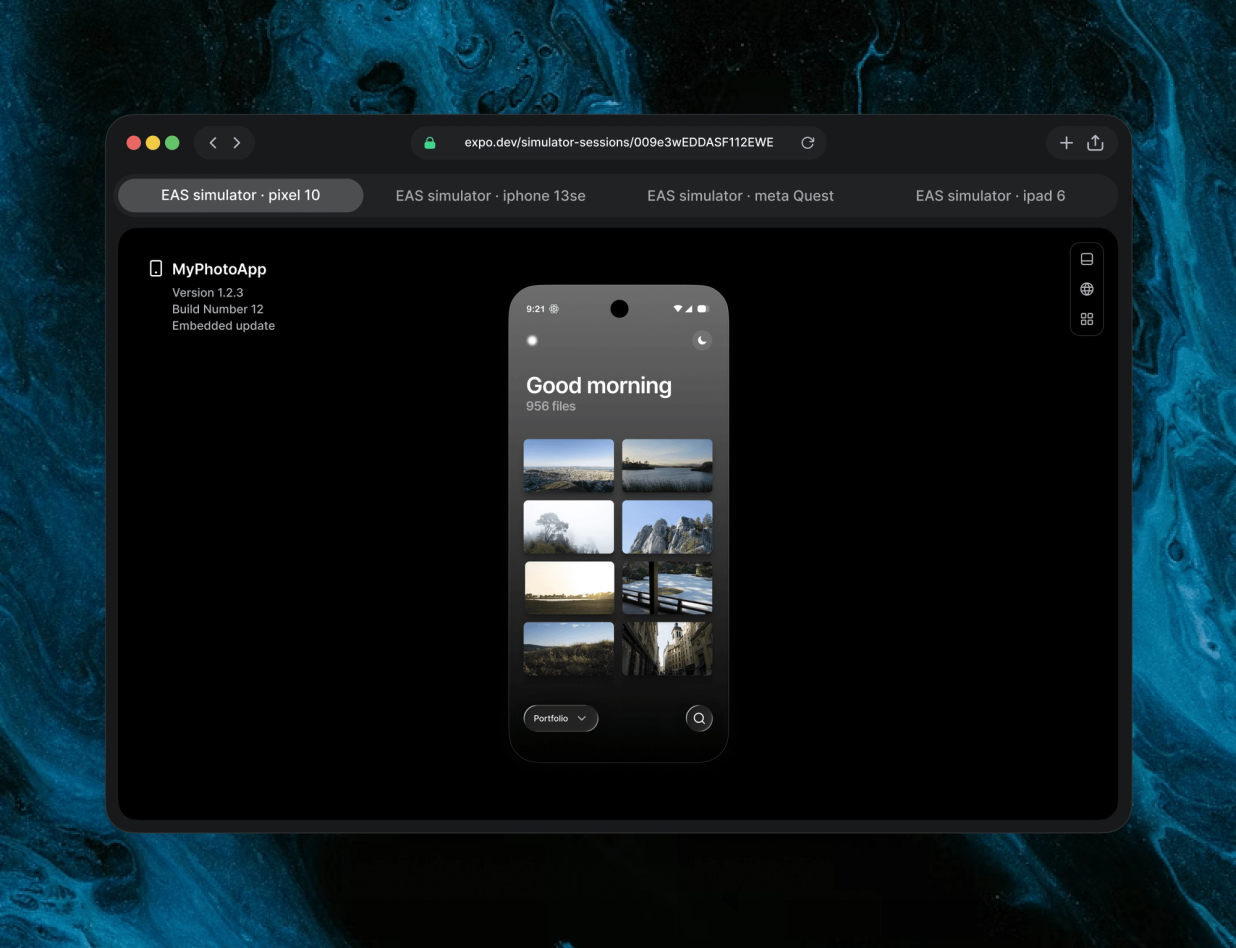Click the expo.dev URL address field
1236x948 pixels.
point(618,143)
